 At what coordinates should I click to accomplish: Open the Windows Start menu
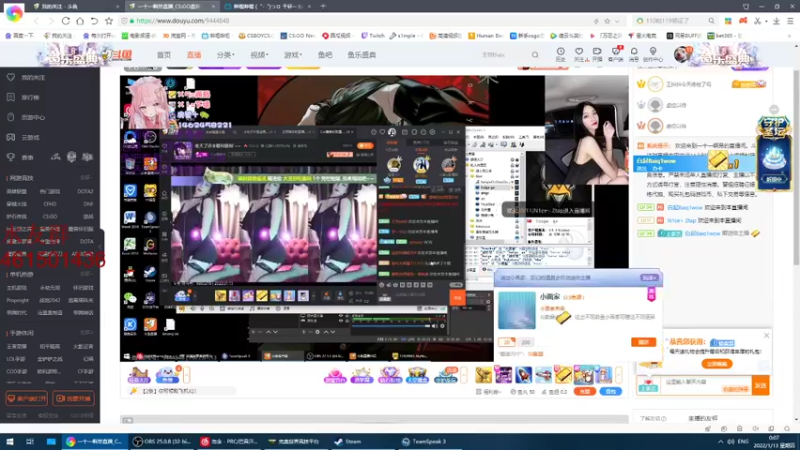coord(9,441)
